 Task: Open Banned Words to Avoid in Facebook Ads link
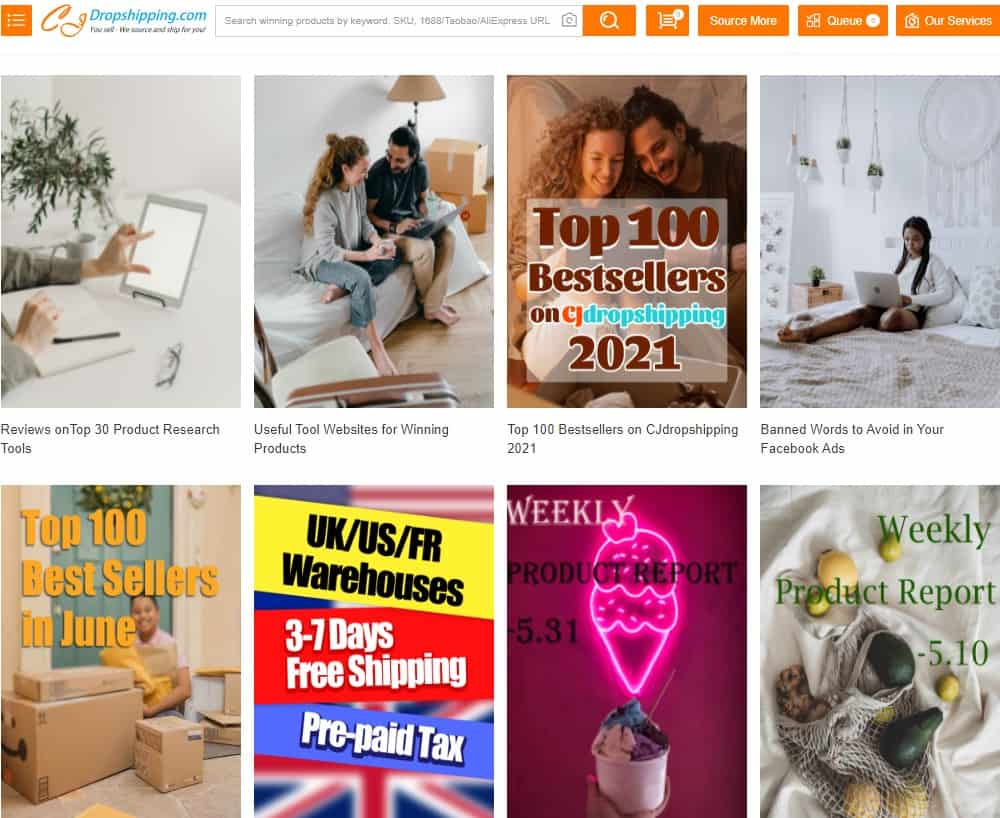tap(852, 439)
